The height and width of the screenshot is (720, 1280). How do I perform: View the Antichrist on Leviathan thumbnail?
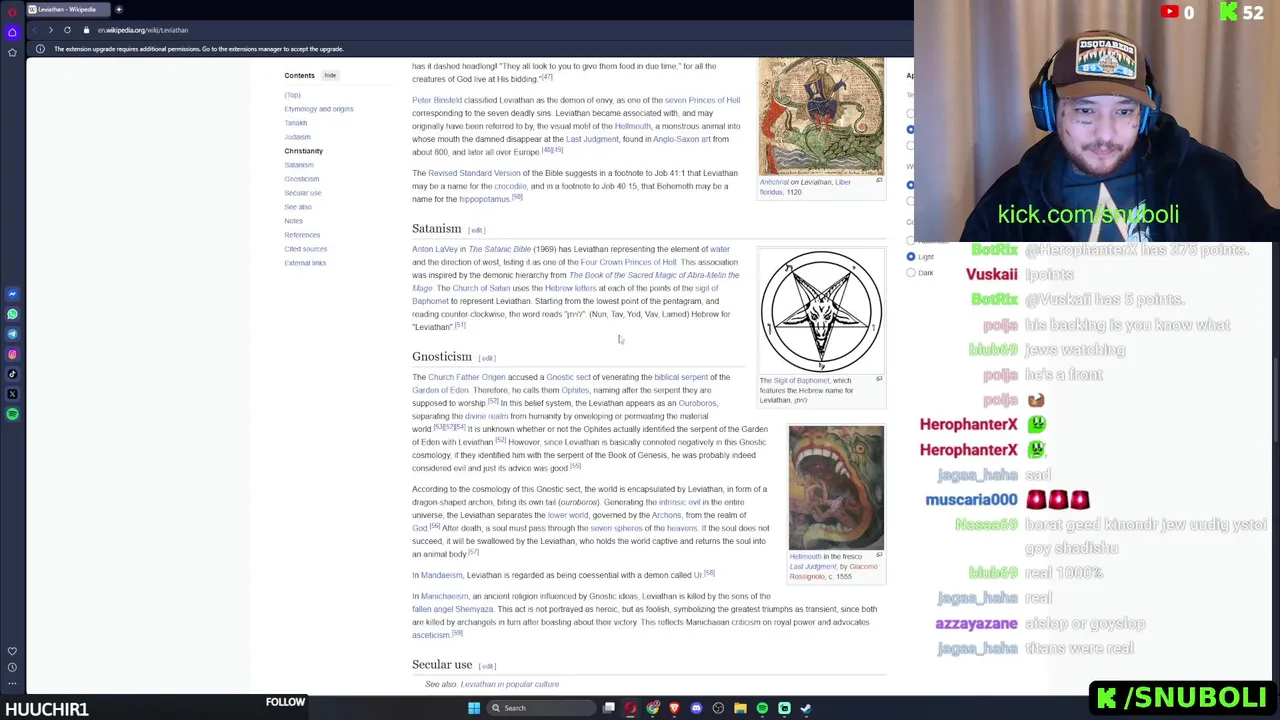(x=821, y=116)
